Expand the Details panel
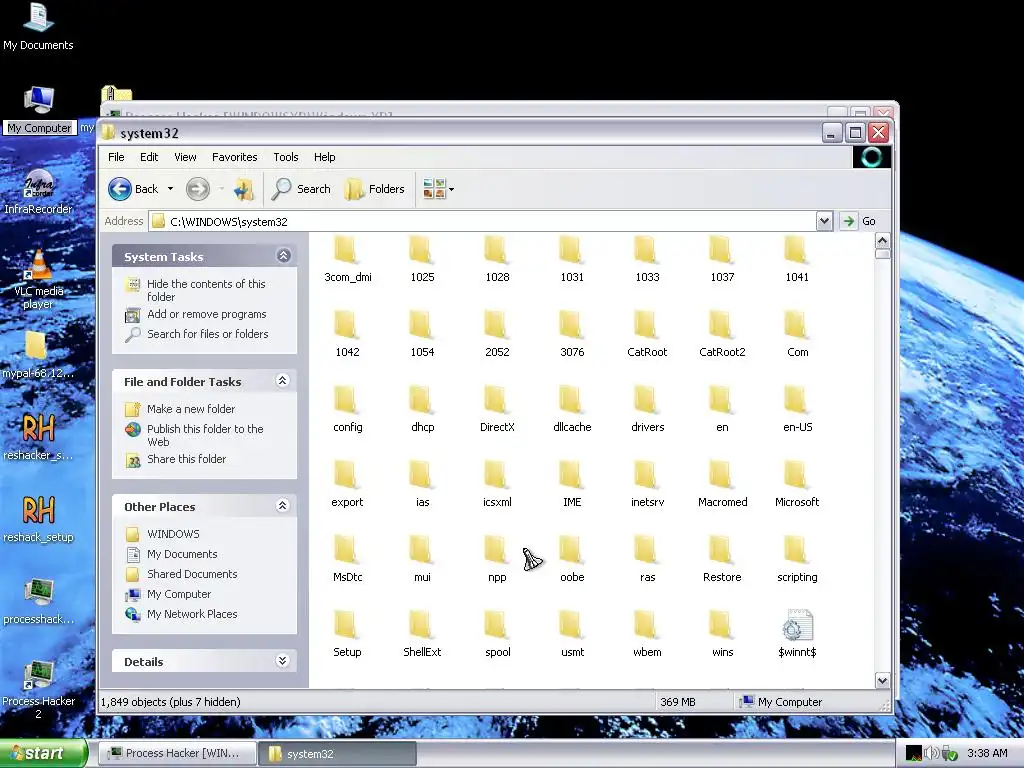1024x768 pixels. pos(283,661)
